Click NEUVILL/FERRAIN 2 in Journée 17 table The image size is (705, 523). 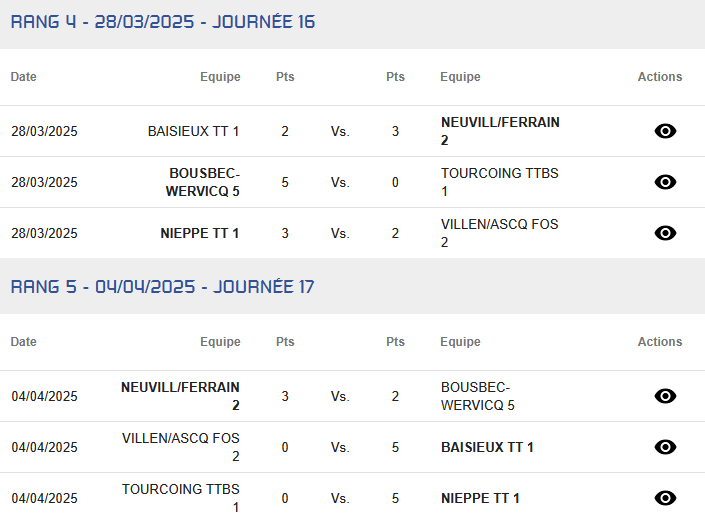point(180,396)
